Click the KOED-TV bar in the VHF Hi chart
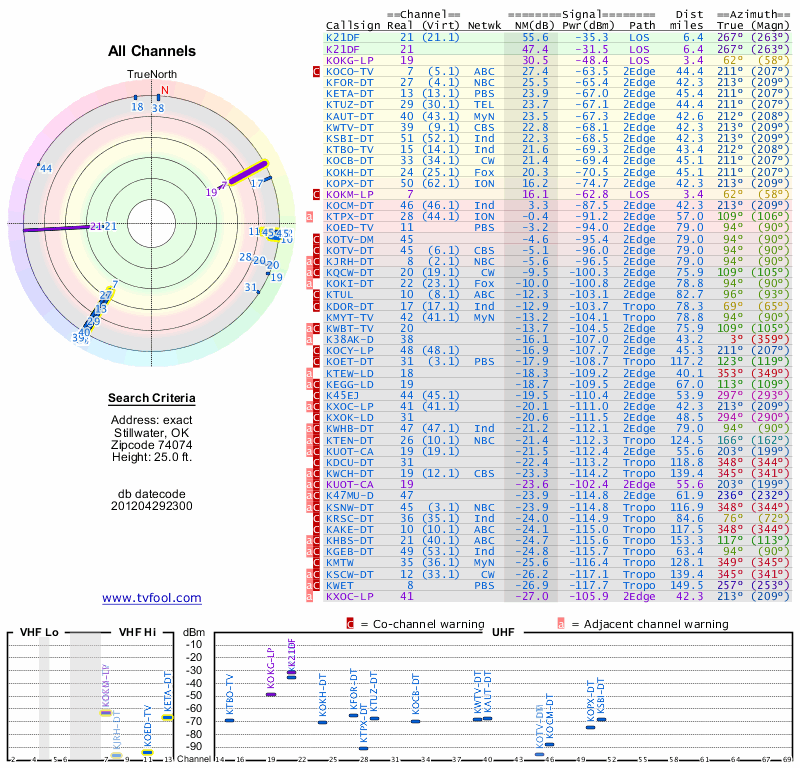 (147, 751)
